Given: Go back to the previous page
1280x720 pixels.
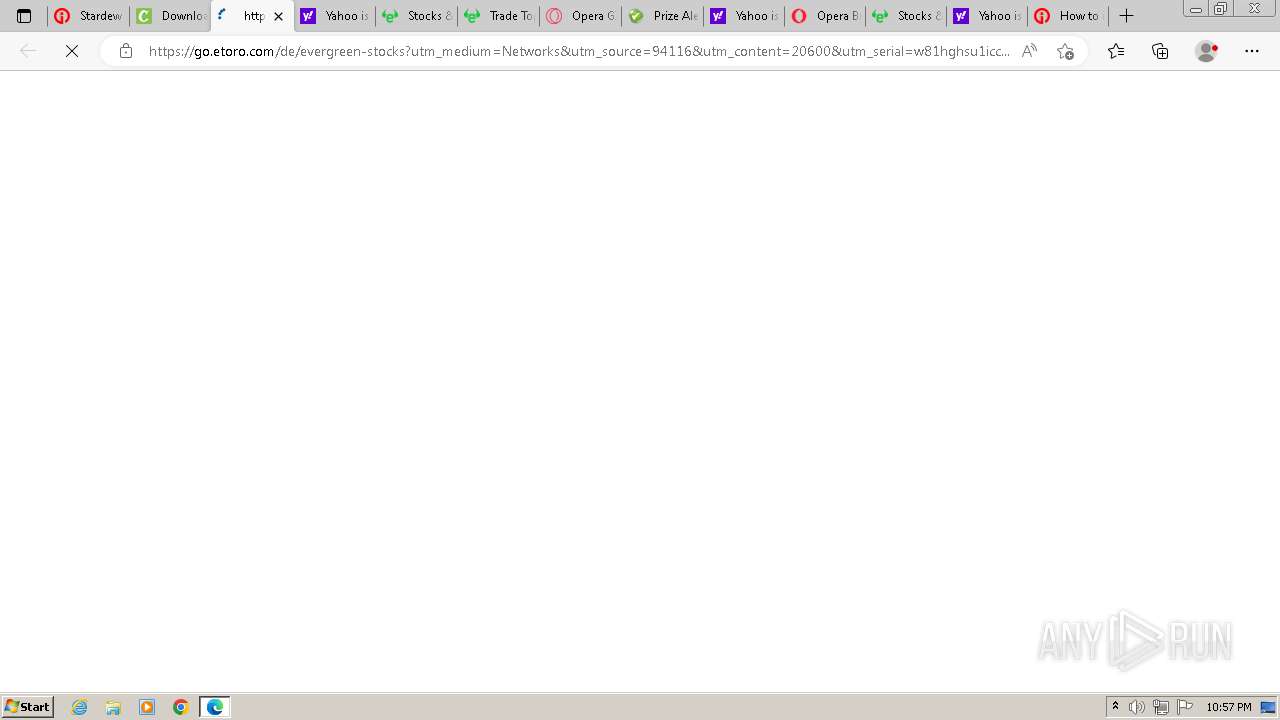Looking at the screenshot, I should [28, 51].
